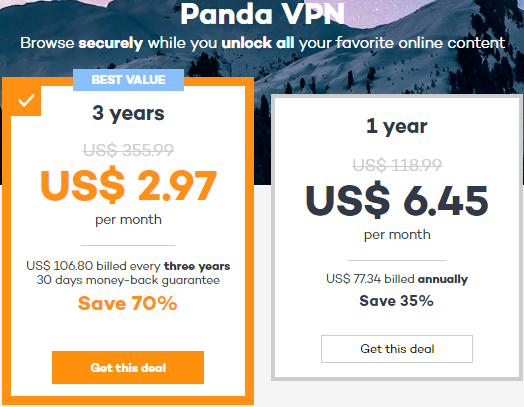Image resolution: width=524 pixels, height=407 pixels.
Task: Click the US$ 6.45 price
Action: click(397, 200)
